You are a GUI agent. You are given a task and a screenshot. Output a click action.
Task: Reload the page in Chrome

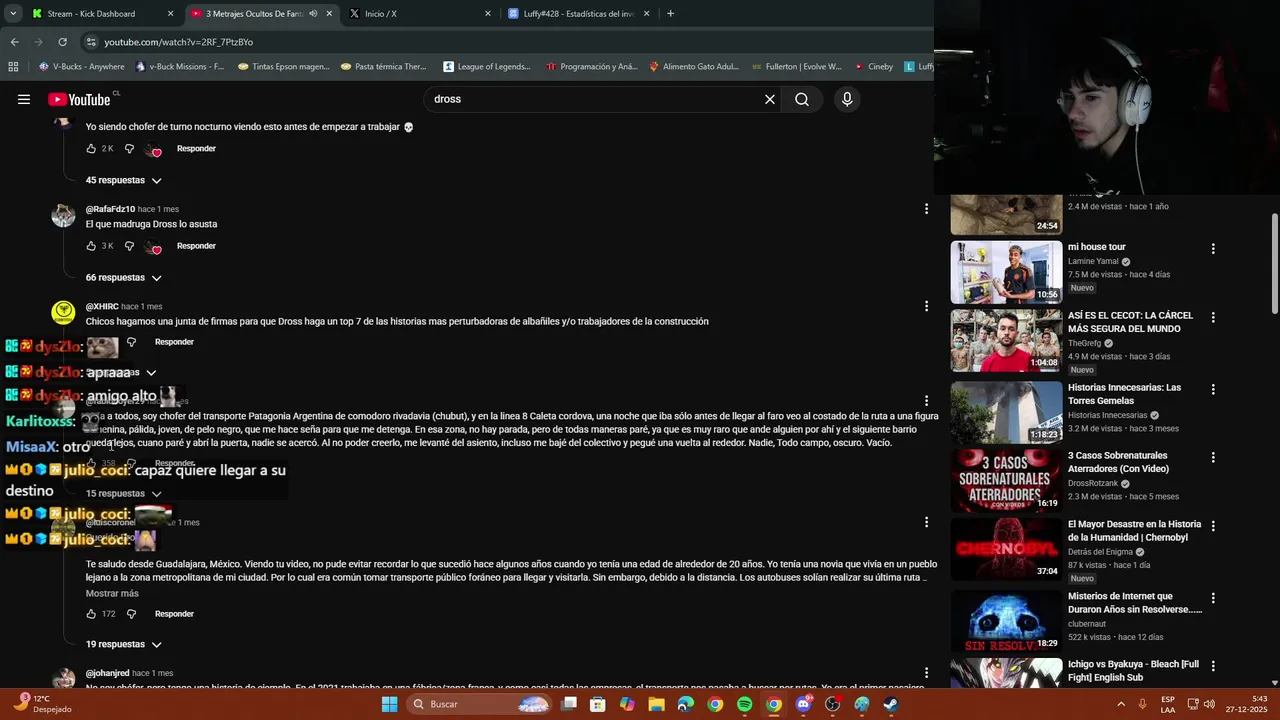(x=62, y=42)
